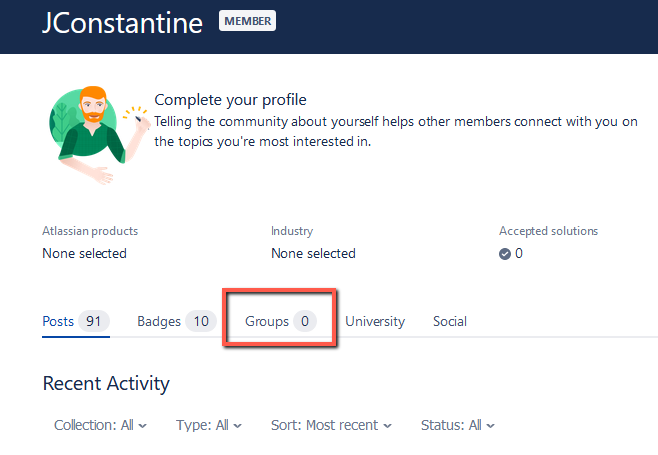The height and width of the screenshot is (455, 658).
Task: Expand the Type: All filter
Action: (x=209, y=425)
